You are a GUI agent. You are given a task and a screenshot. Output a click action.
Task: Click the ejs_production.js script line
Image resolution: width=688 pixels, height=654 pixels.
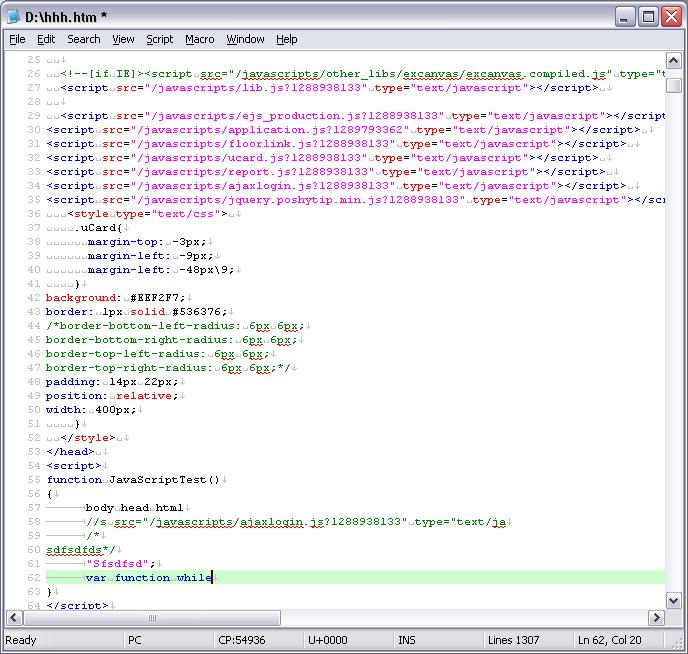[363, 116]
